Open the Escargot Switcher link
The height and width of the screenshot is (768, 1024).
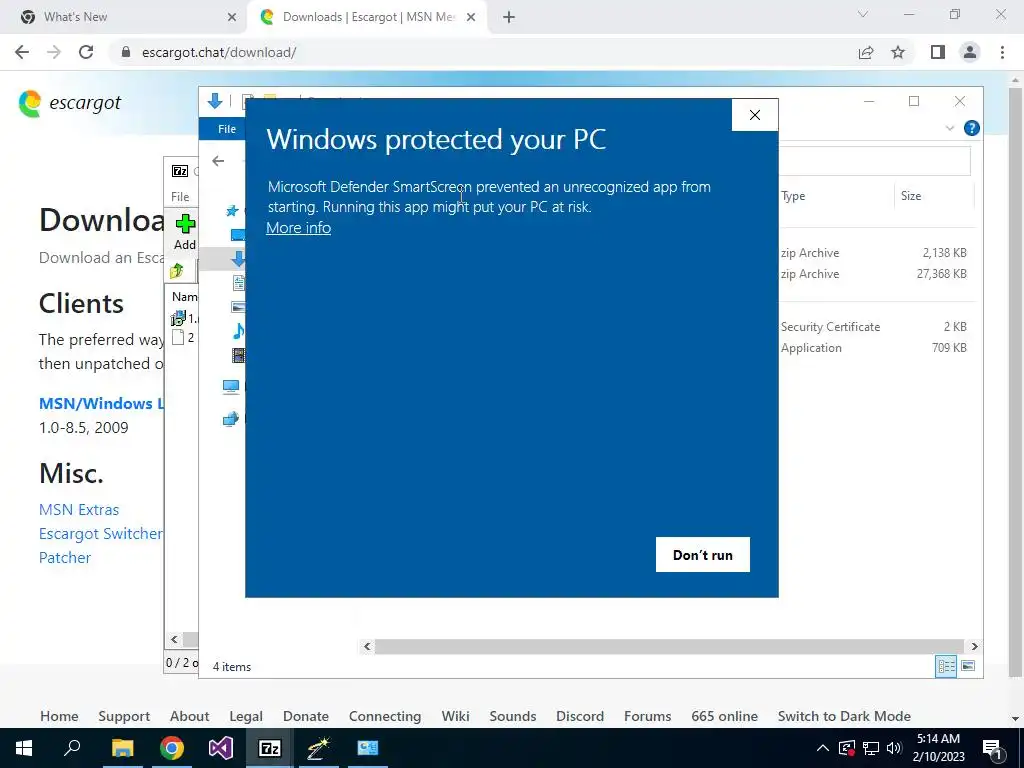(101, 534)
